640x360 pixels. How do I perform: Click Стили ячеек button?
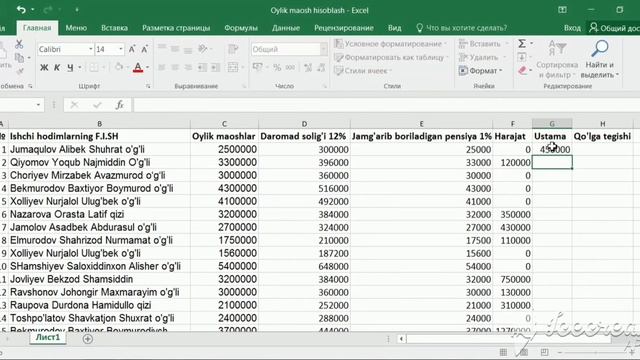click(x=362, y=71)
